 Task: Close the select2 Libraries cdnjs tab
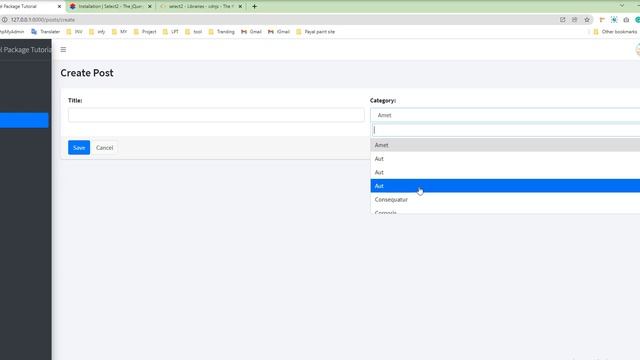click(x=240, y=7)
